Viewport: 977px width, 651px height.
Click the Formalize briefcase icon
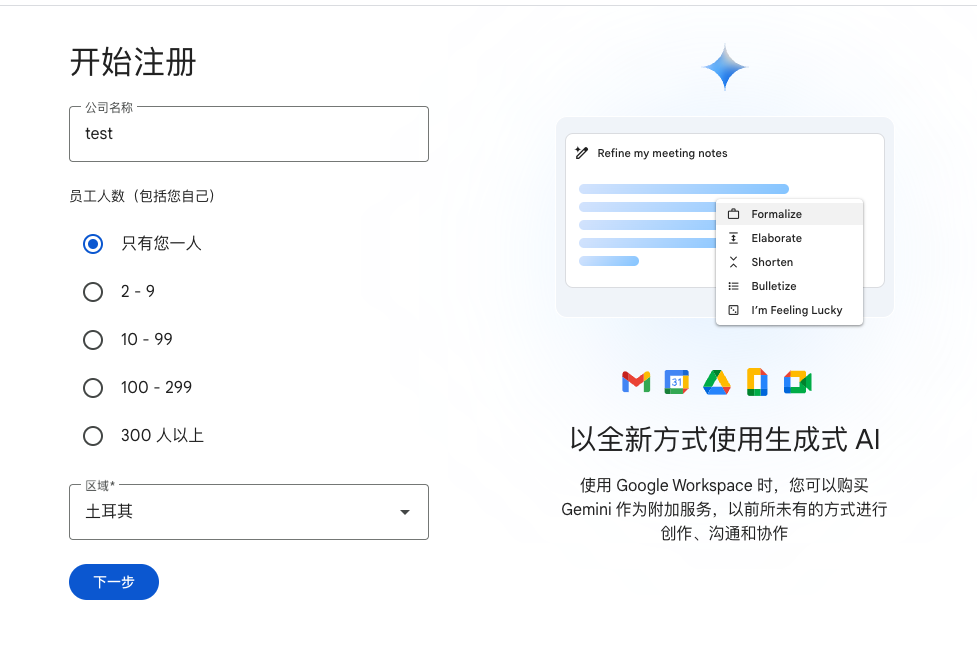point(733,214)
